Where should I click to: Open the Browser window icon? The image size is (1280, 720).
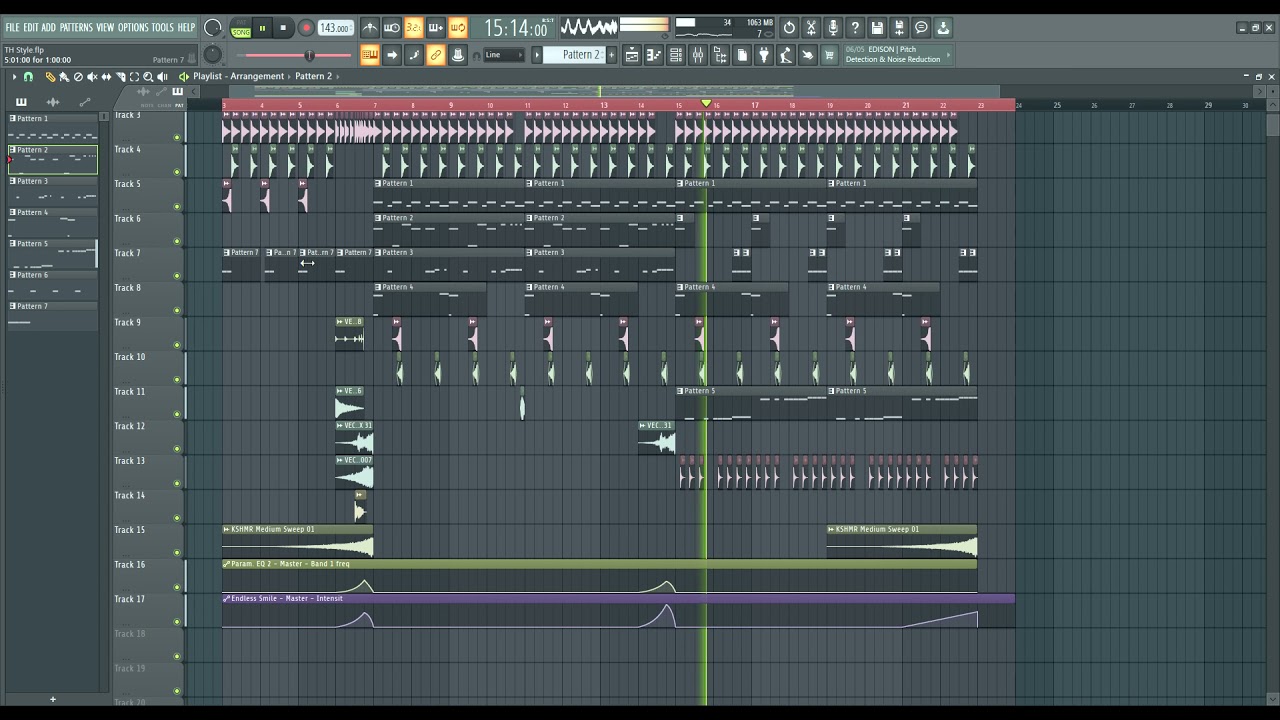720,55
